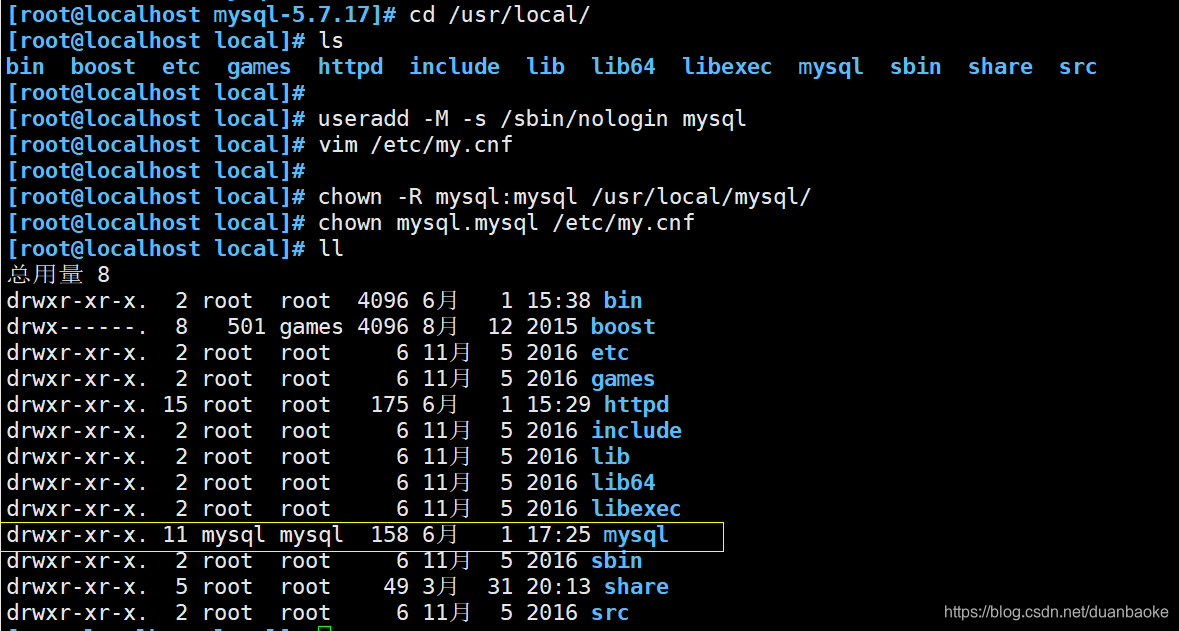Click the 'useradd -M -s /sbin/nologin mysql' command
The image size is (1179, 631).
click(532, 119)
